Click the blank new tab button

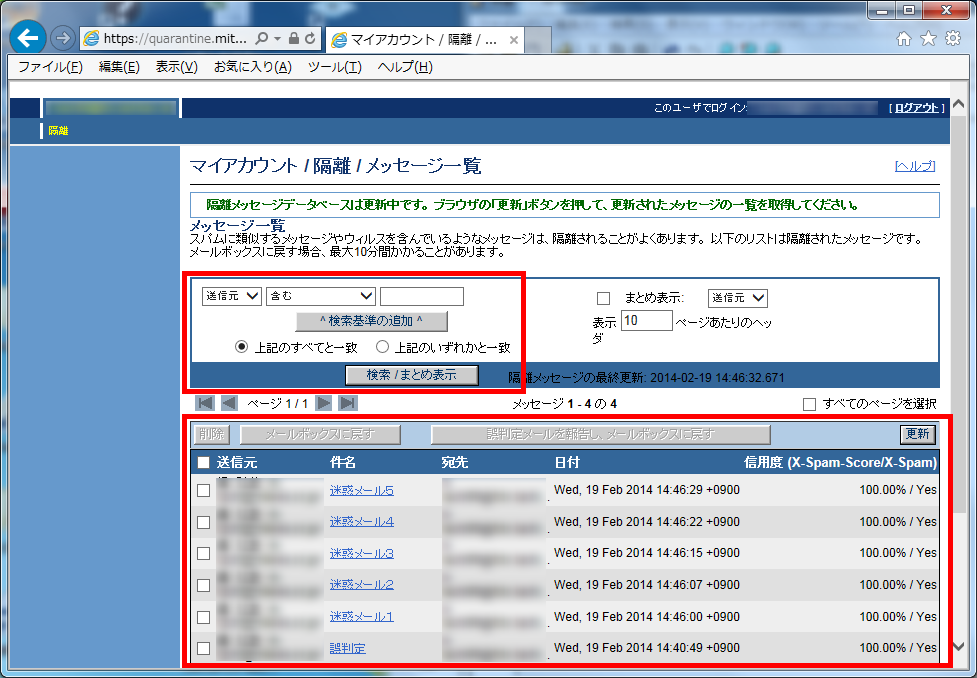(x=538, y=39)
